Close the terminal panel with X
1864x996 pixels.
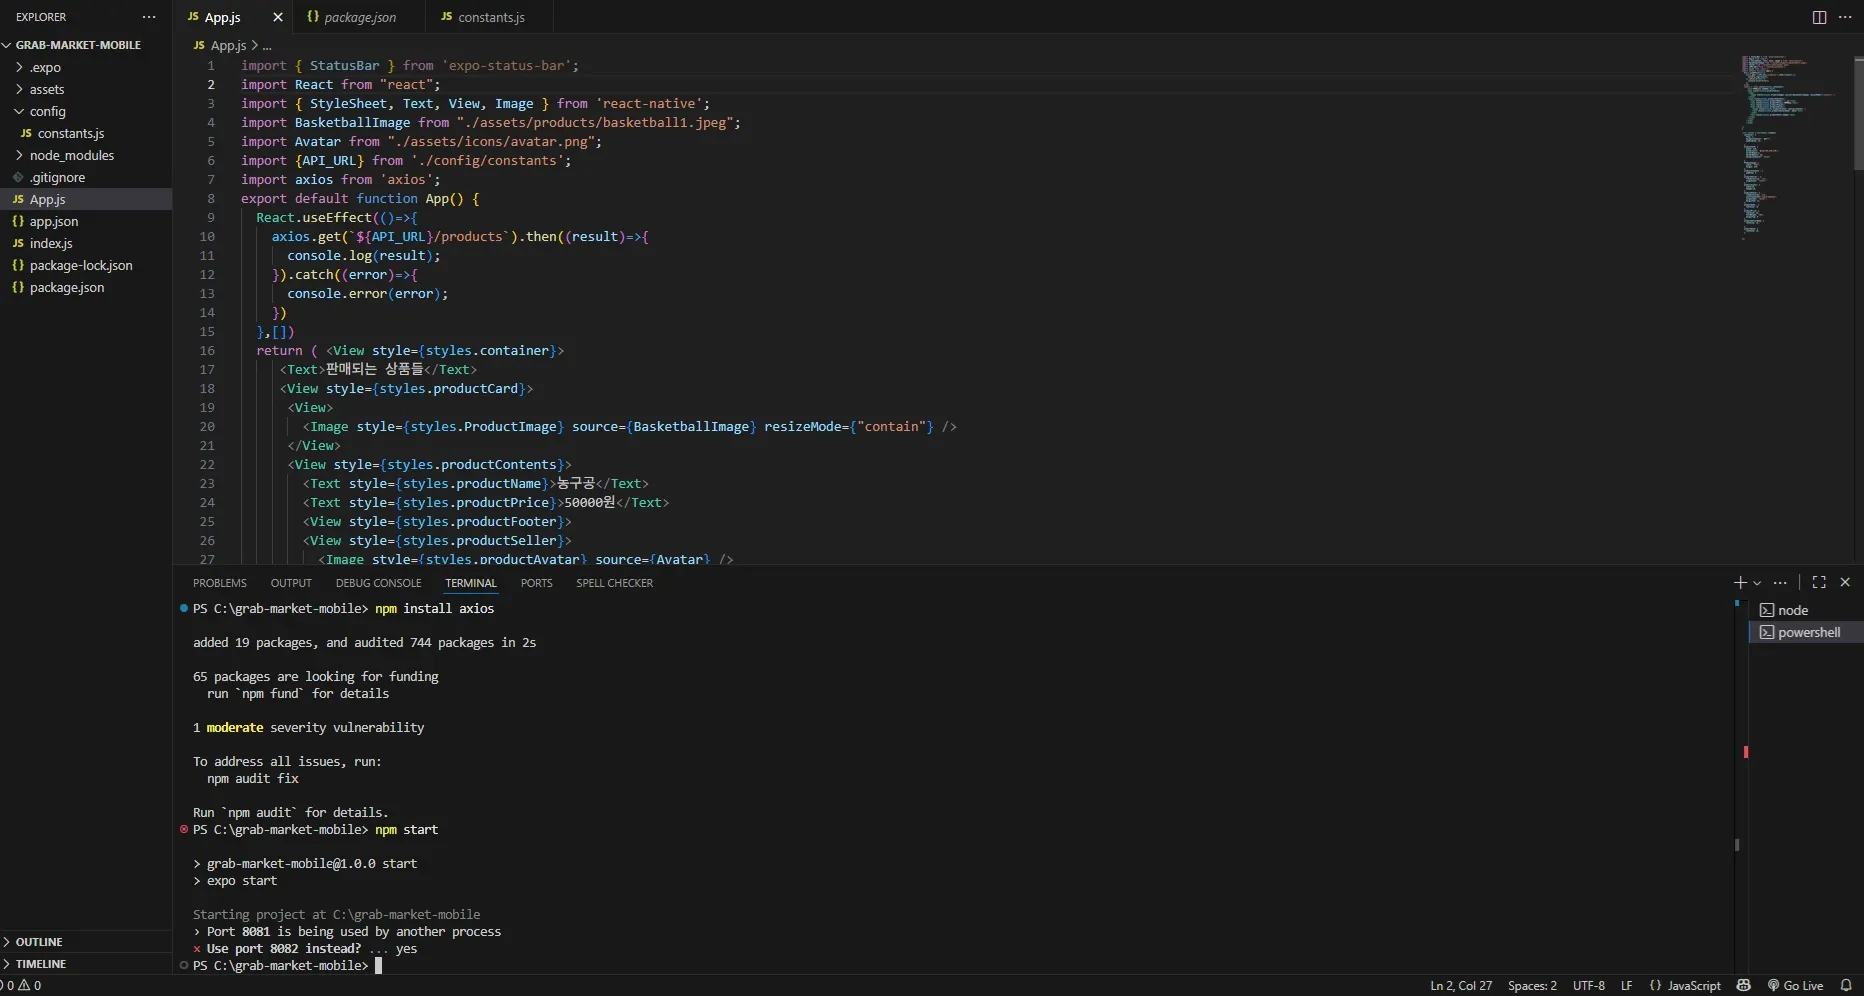click(x=1845, y=583)
